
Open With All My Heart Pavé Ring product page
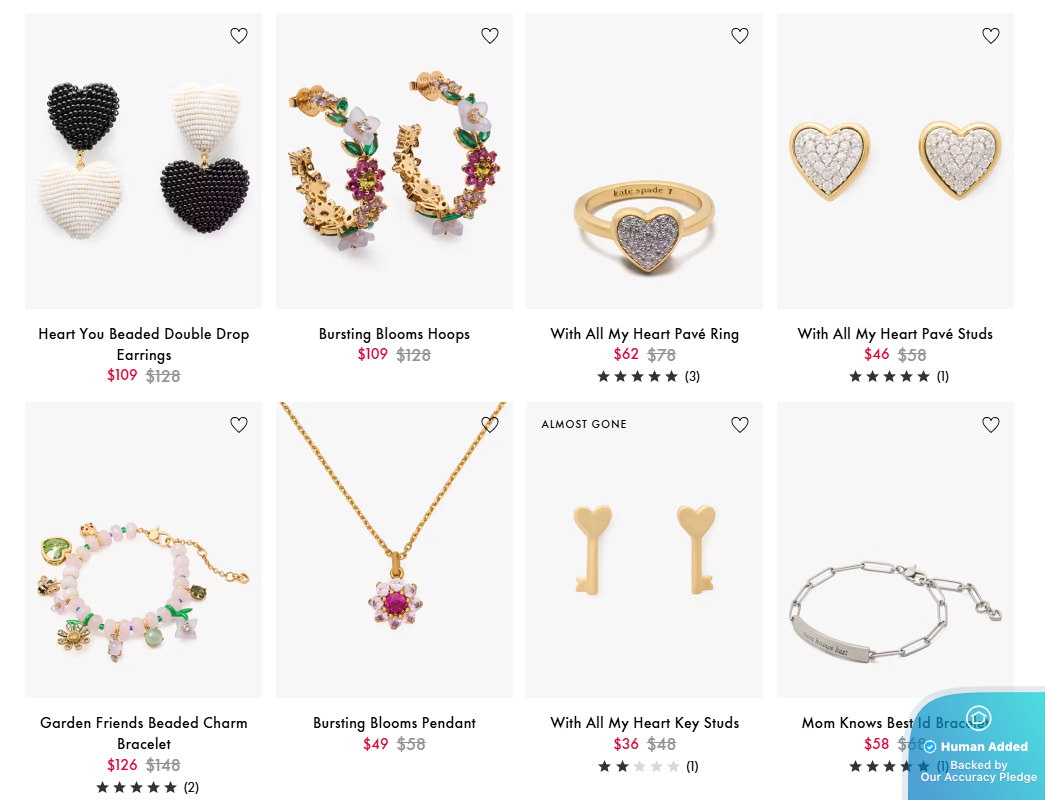point(644,334)
